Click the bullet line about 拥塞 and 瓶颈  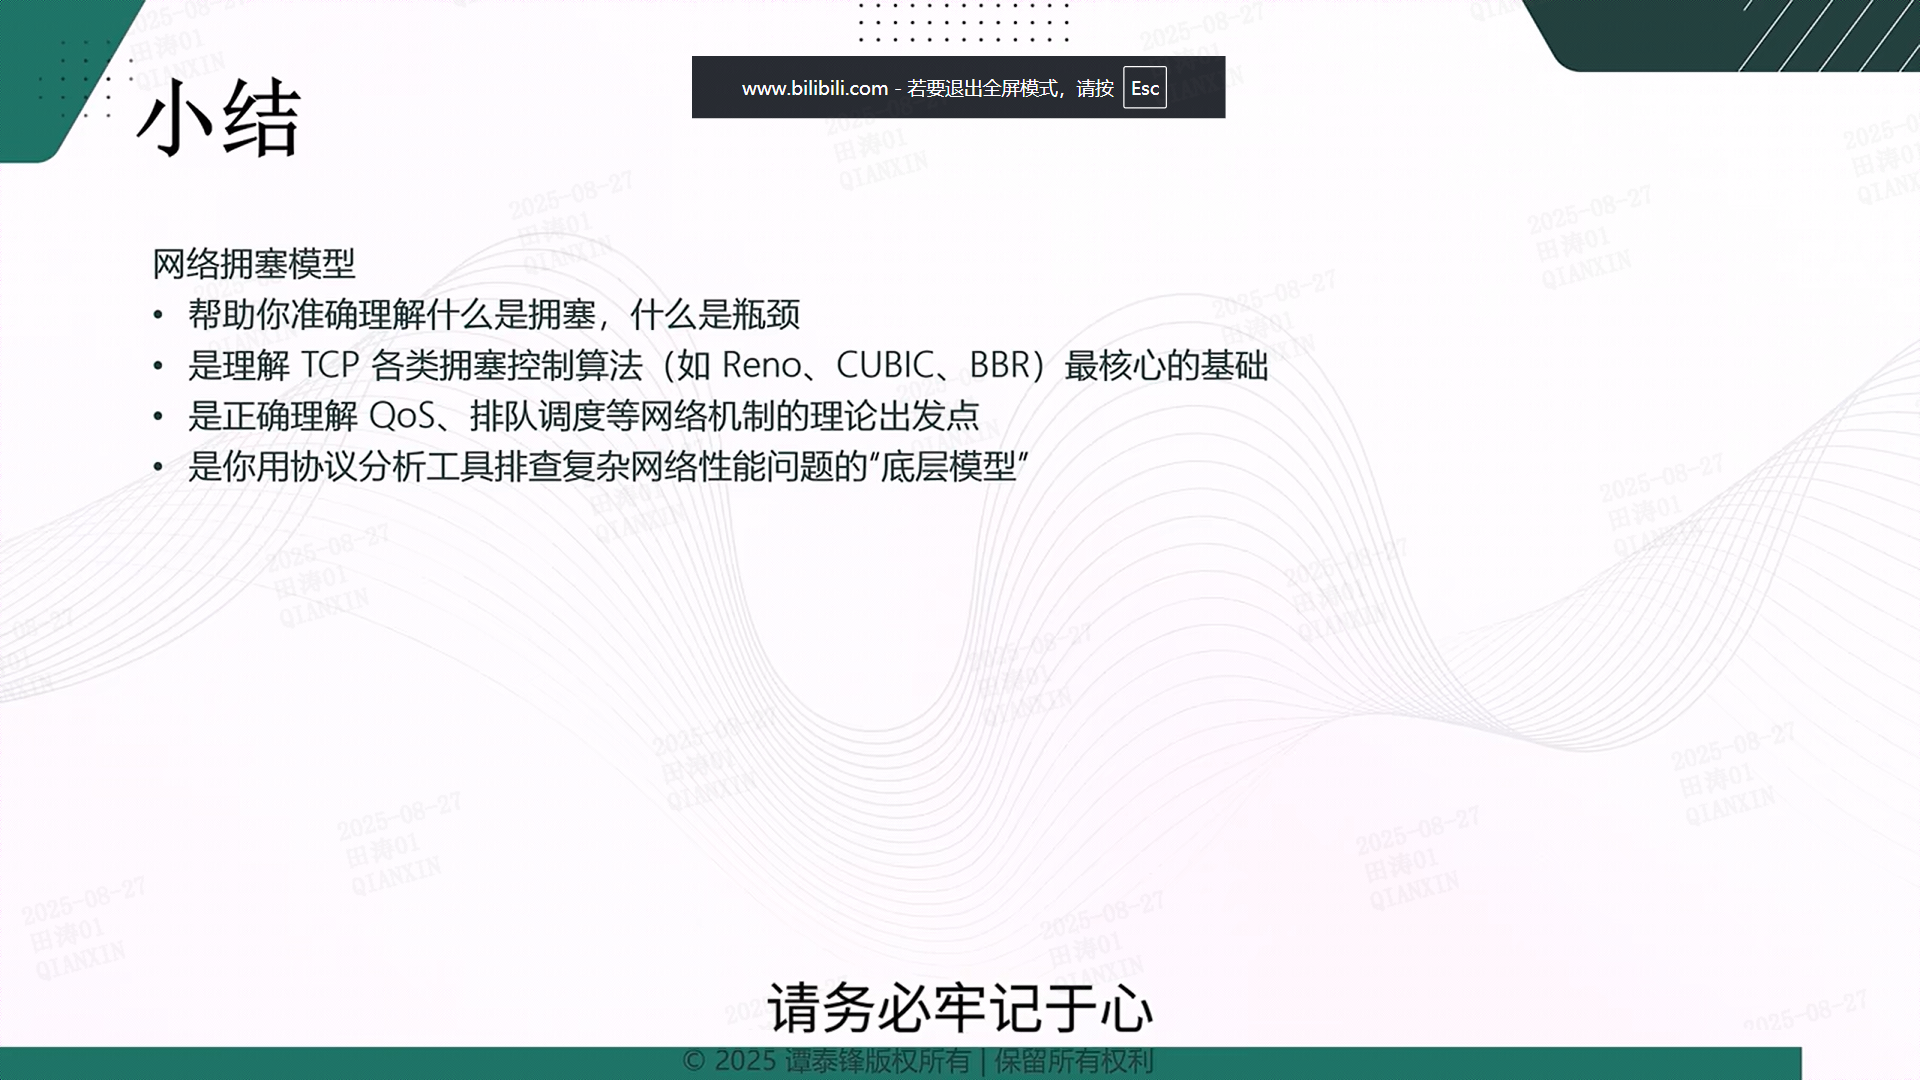click(494, 315)
